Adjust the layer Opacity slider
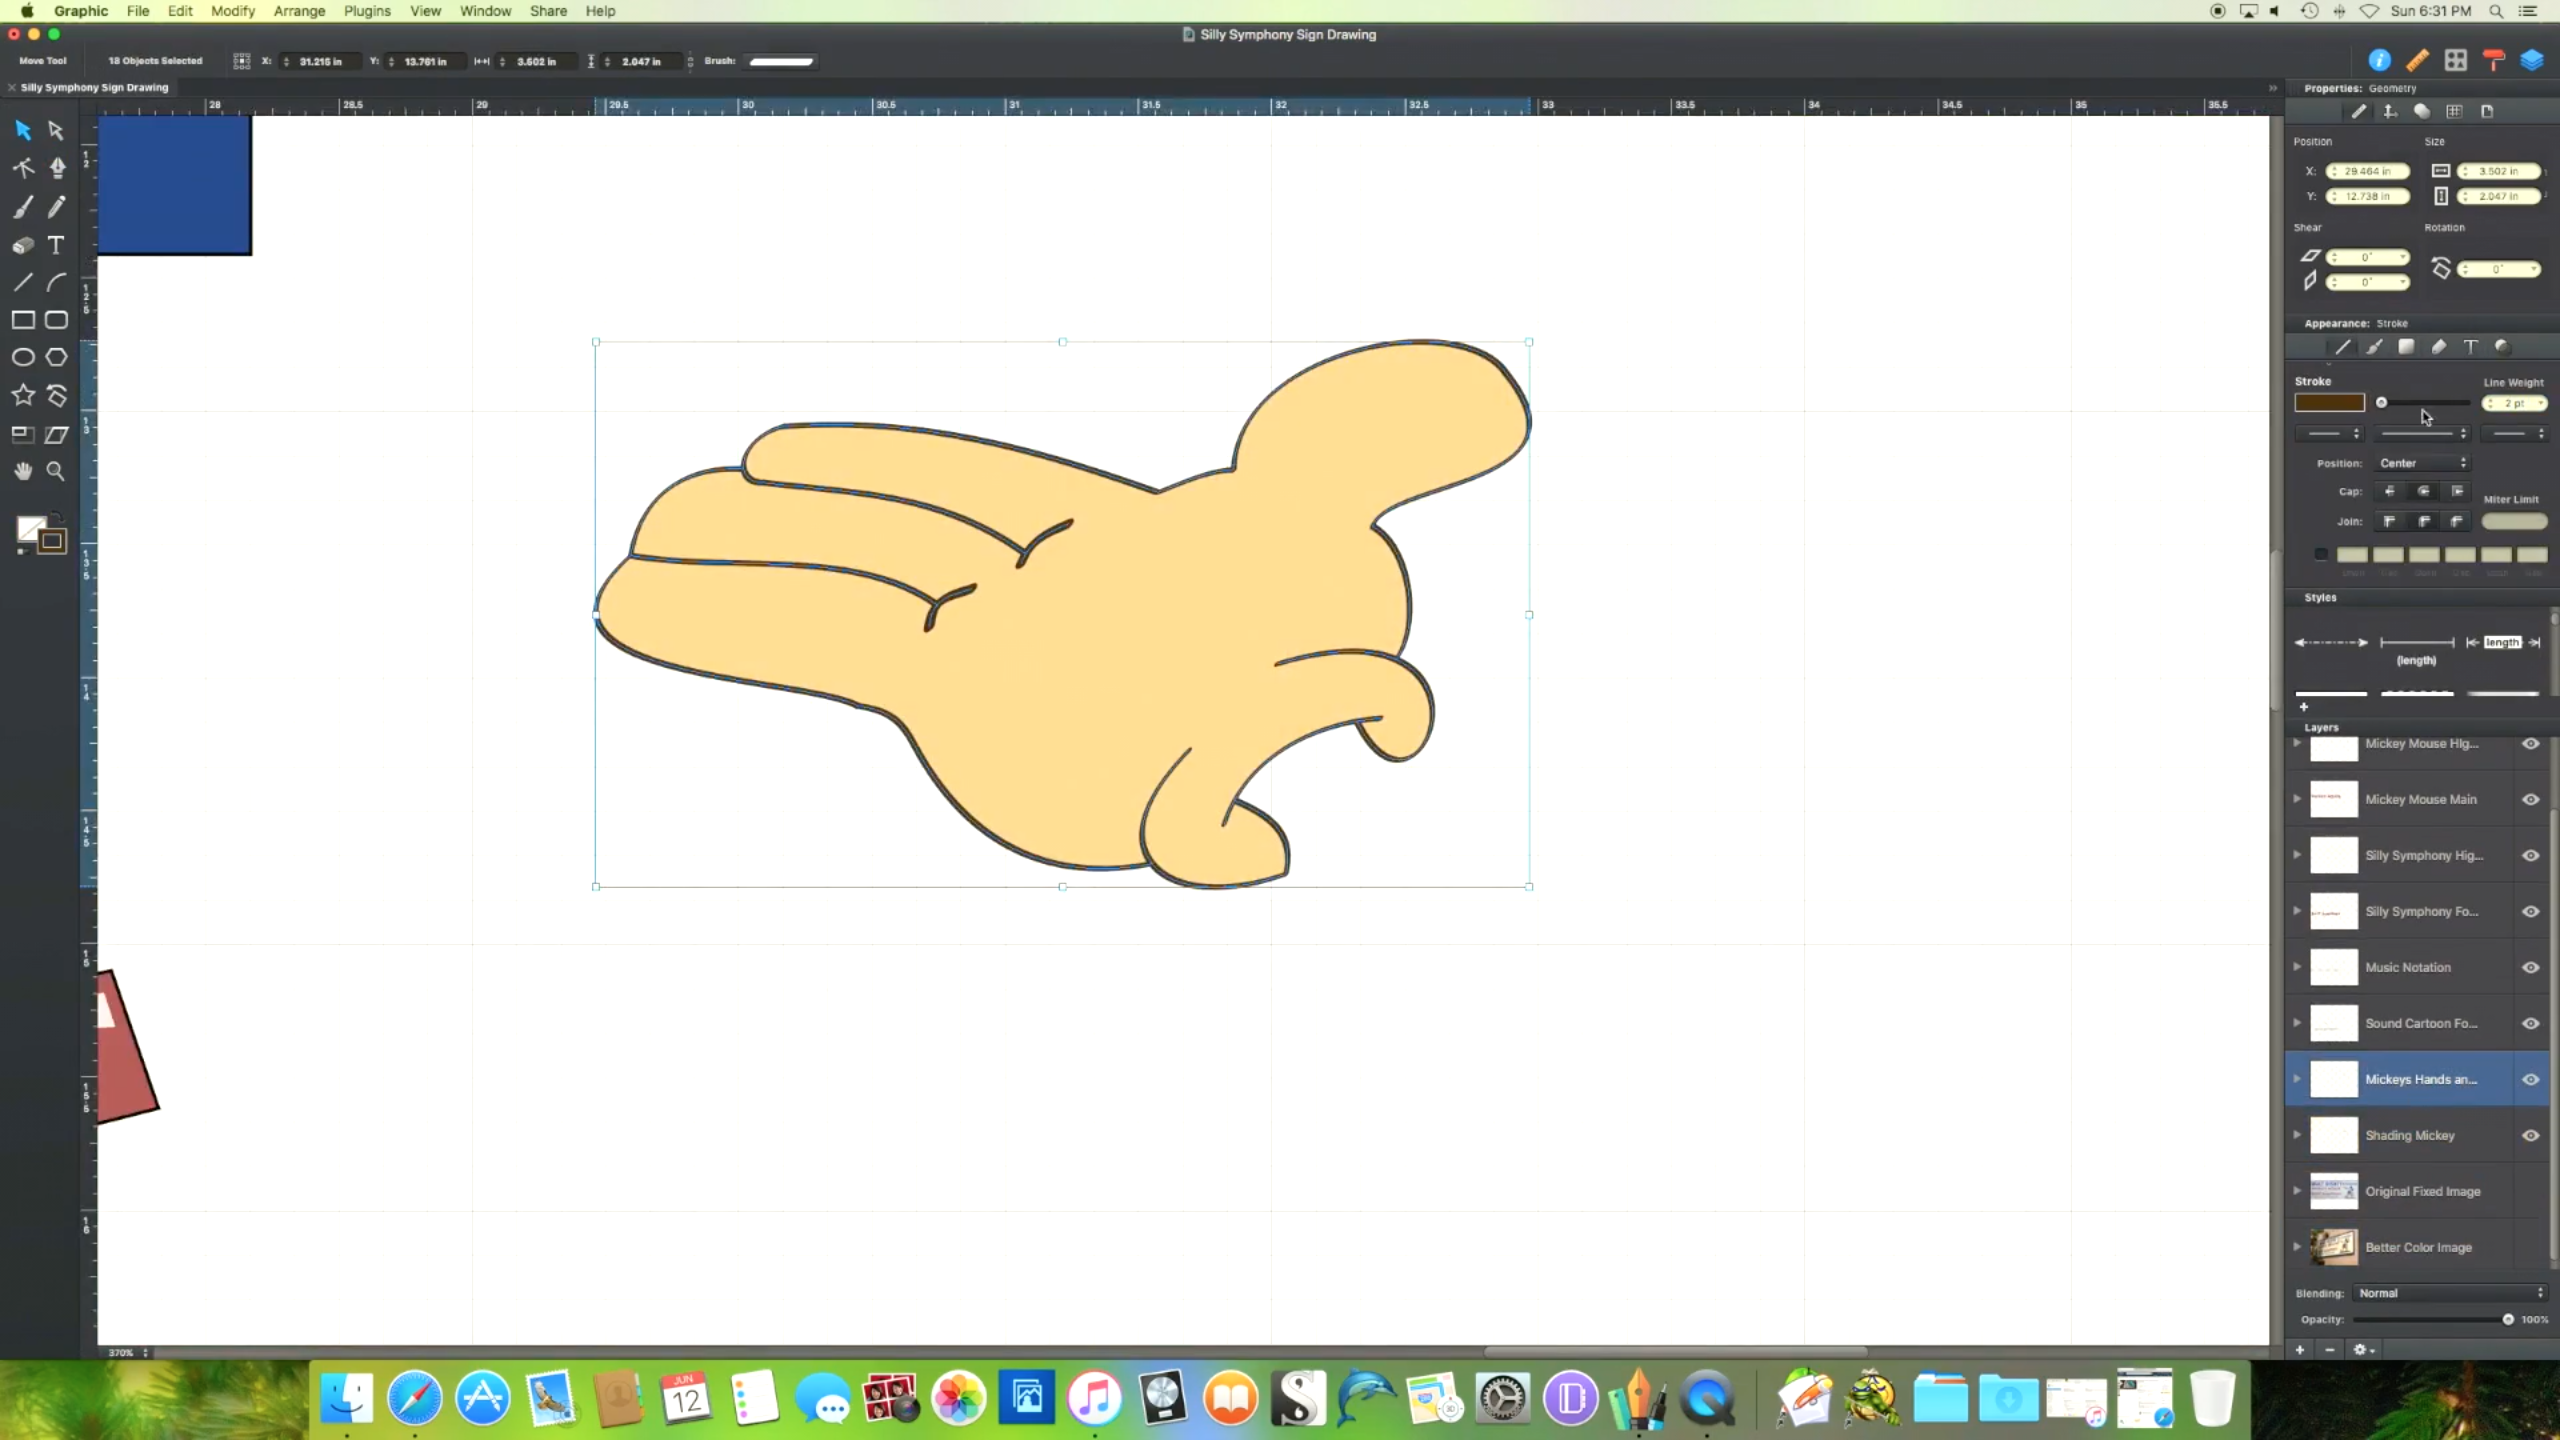The width and height of the screenshot is (2560, 1440). 2432,1319
